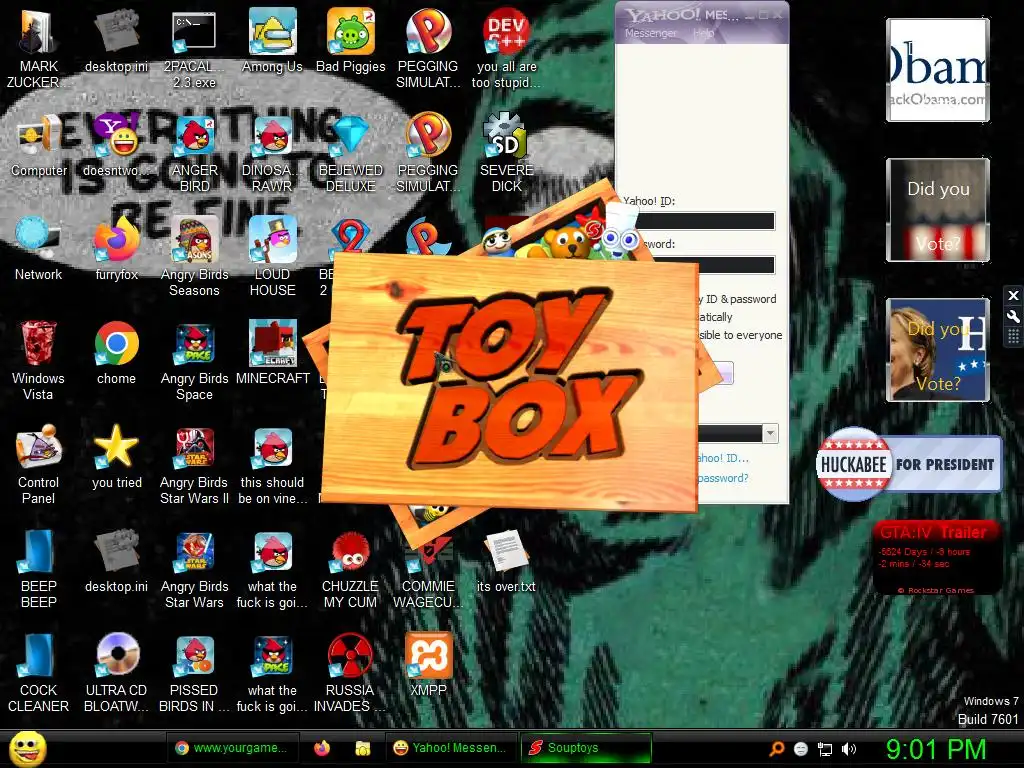The width and height of the screenshot is (1024, 768).
Task: Switch to the Souptoys taskbar button
Action: tap(586, 748)
